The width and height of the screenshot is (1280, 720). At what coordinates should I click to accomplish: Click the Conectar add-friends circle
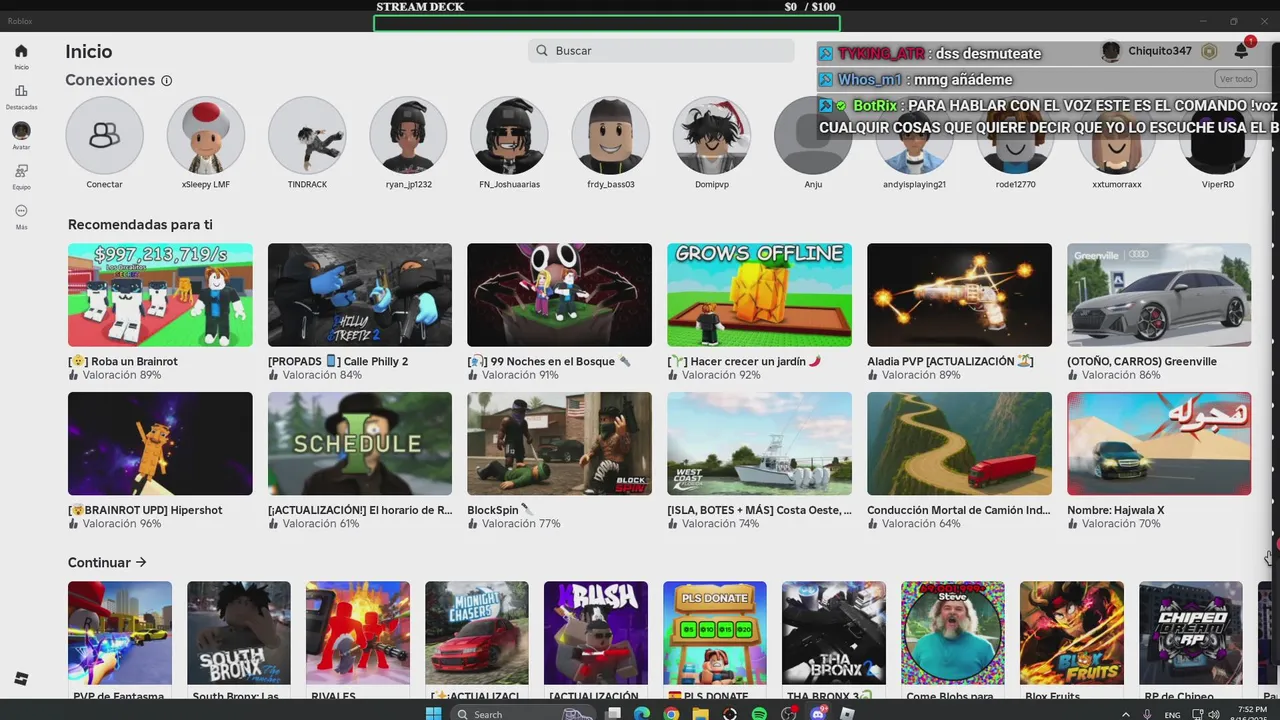click(104, 135)
